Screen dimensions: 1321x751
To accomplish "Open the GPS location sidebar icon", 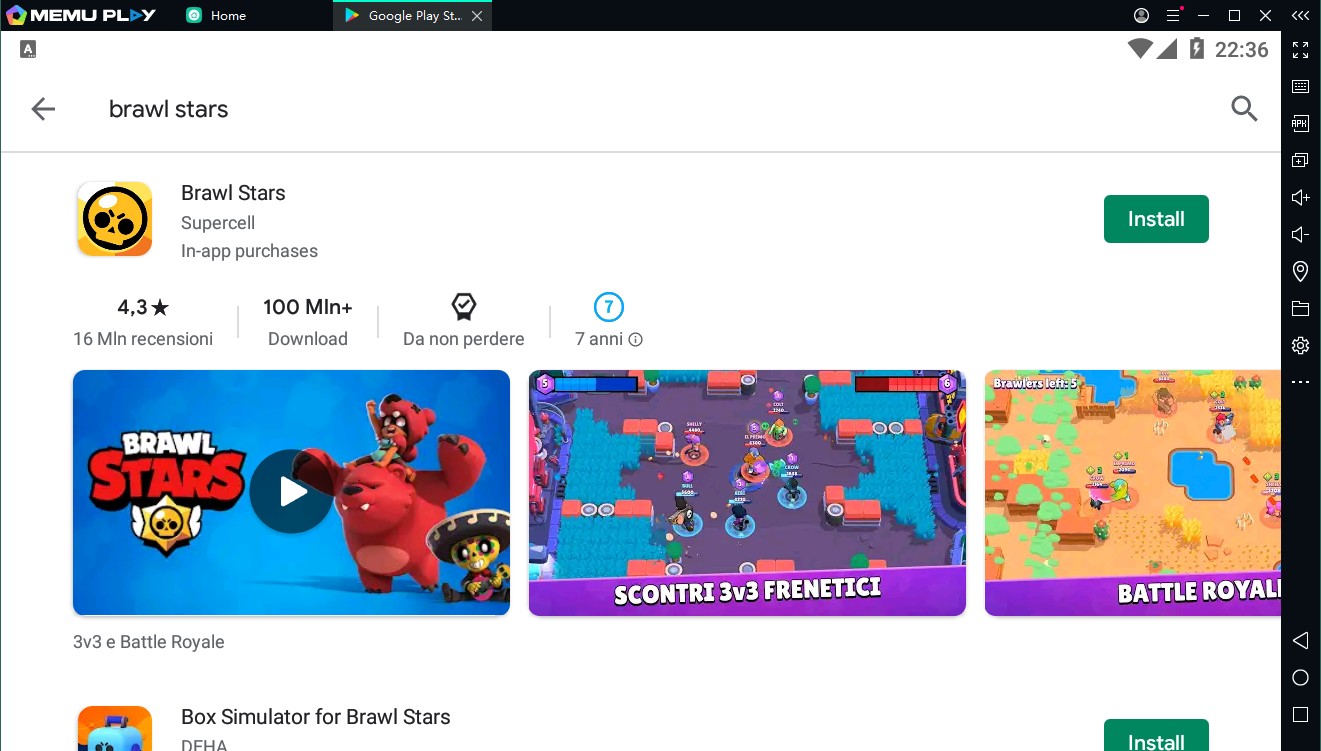I will click(x=1300, y=271).
